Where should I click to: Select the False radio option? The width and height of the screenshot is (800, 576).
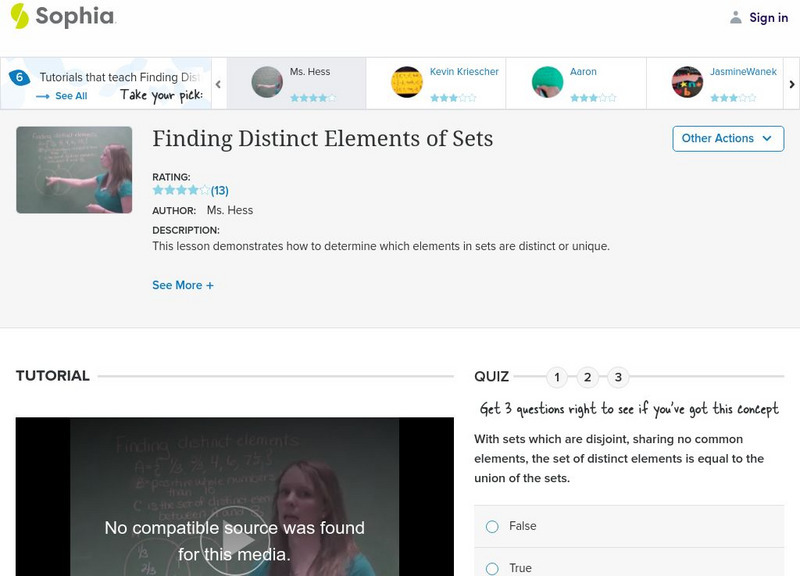click(492, 527)
